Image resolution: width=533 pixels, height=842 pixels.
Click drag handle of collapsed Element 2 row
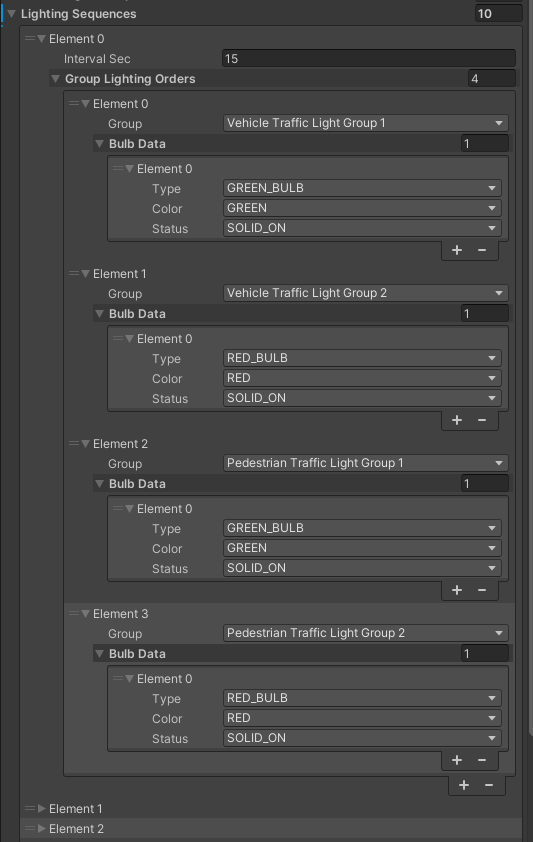30,829
